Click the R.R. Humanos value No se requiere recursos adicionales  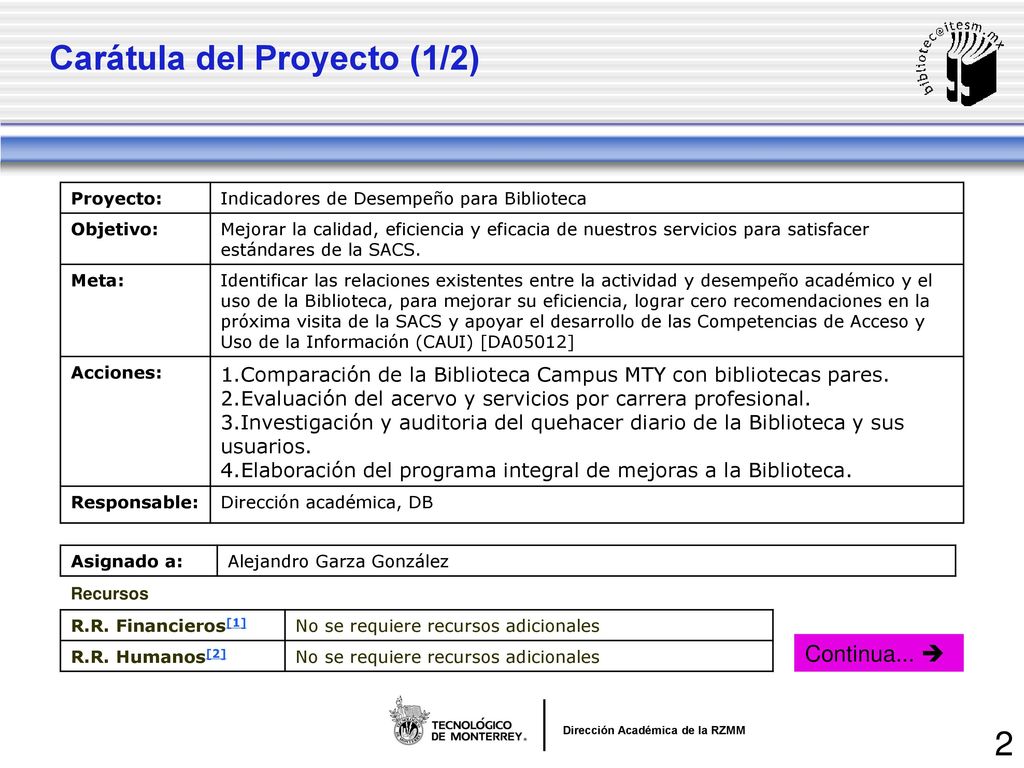[447, 656]
